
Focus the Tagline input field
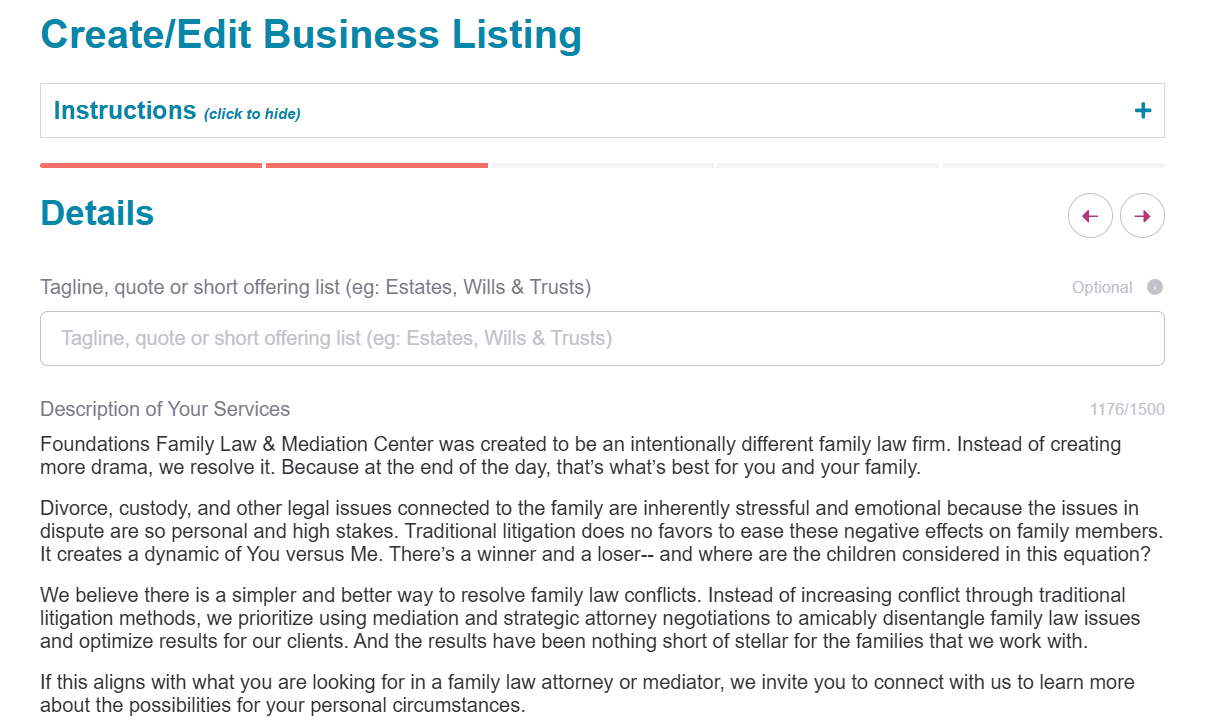point(602,338)
